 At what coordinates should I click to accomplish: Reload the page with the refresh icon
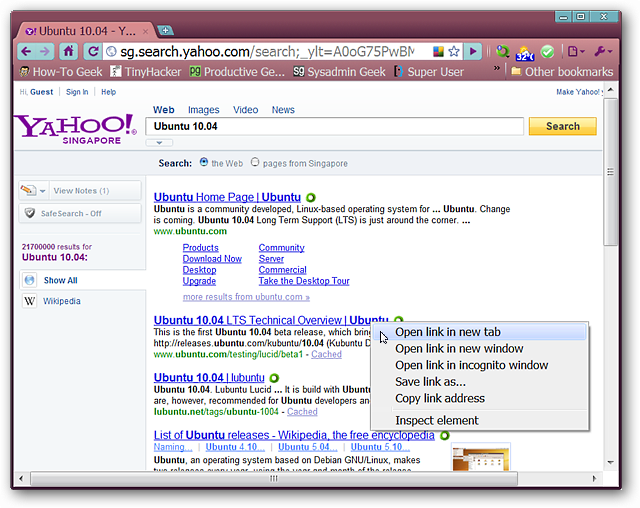(92, 51)
